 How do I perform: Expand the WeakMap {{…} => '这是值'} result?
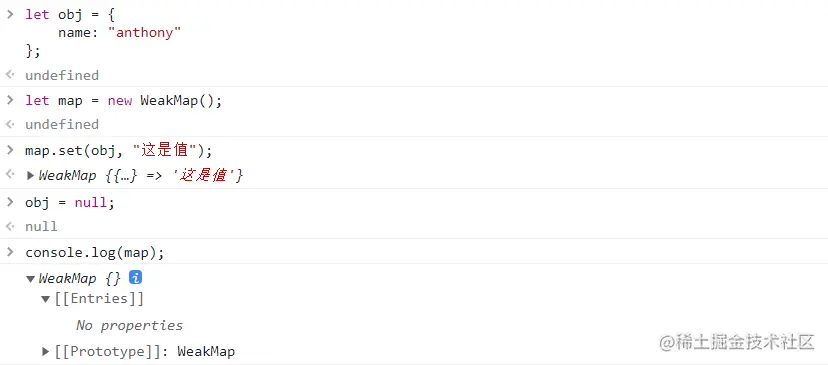[30, 175]
